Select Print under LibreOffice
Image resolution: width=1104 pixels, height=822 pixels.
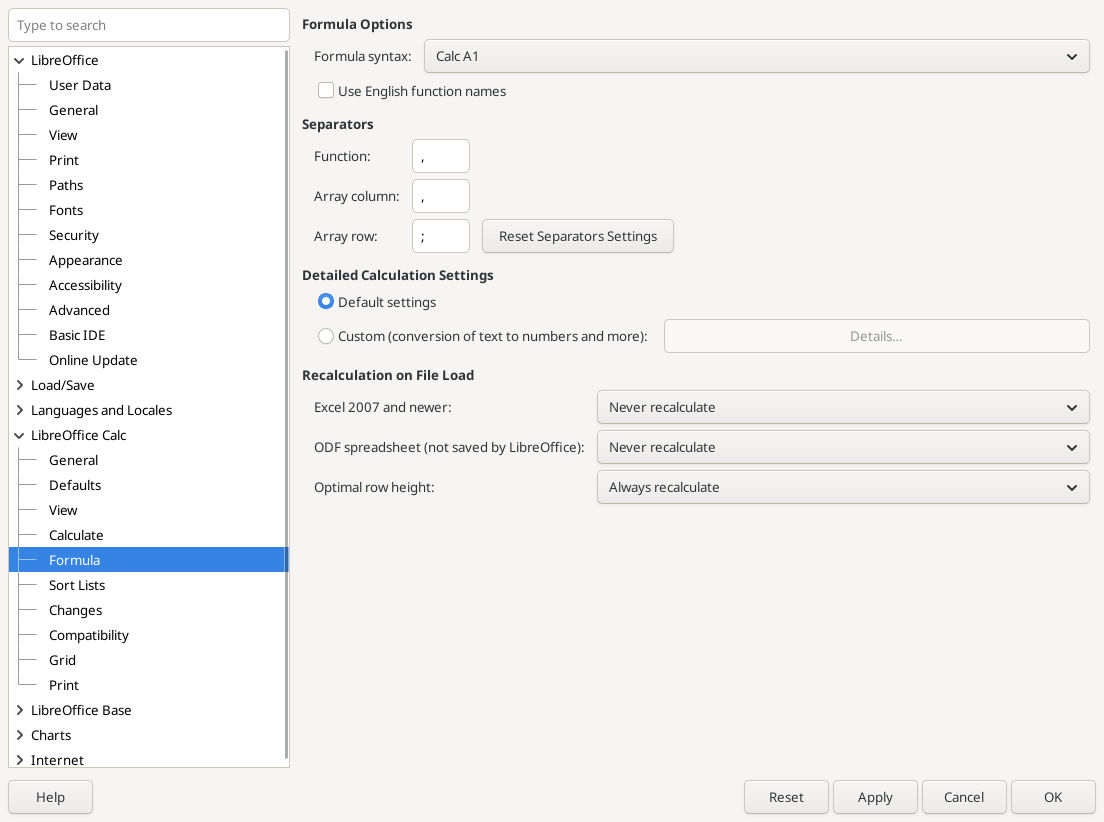pos(63,161)
